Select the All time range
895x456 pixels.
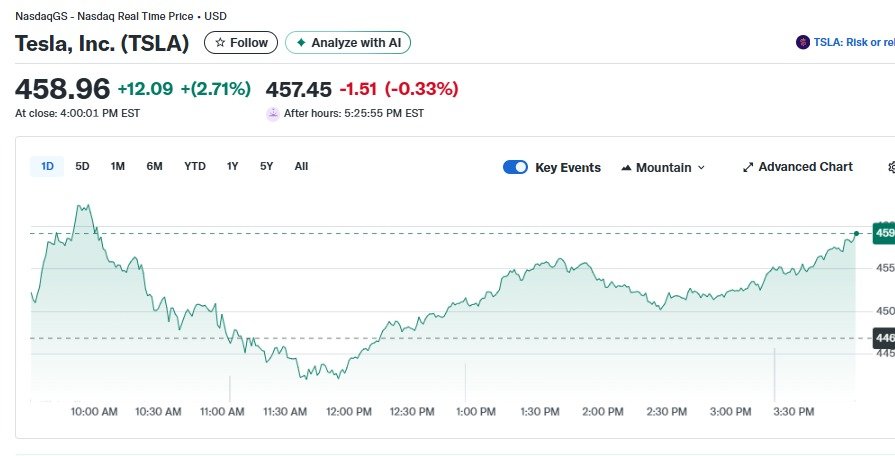point(301,166)
